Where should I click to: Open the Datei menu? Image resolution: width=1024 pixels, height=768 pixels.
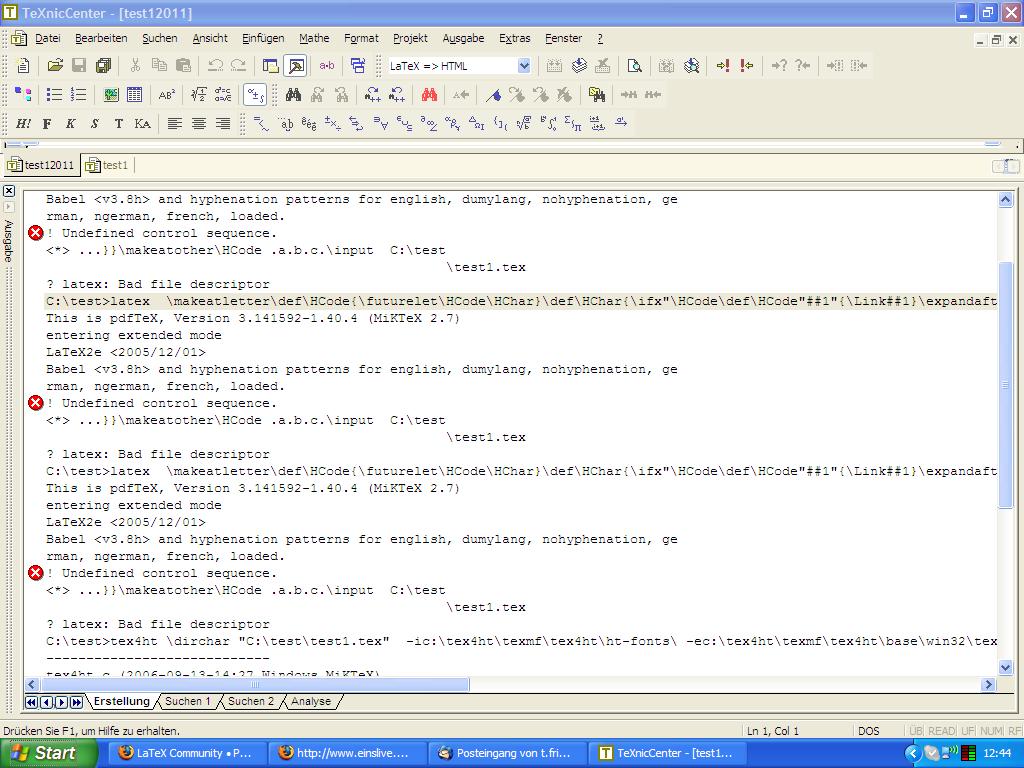tap(48, 39)
